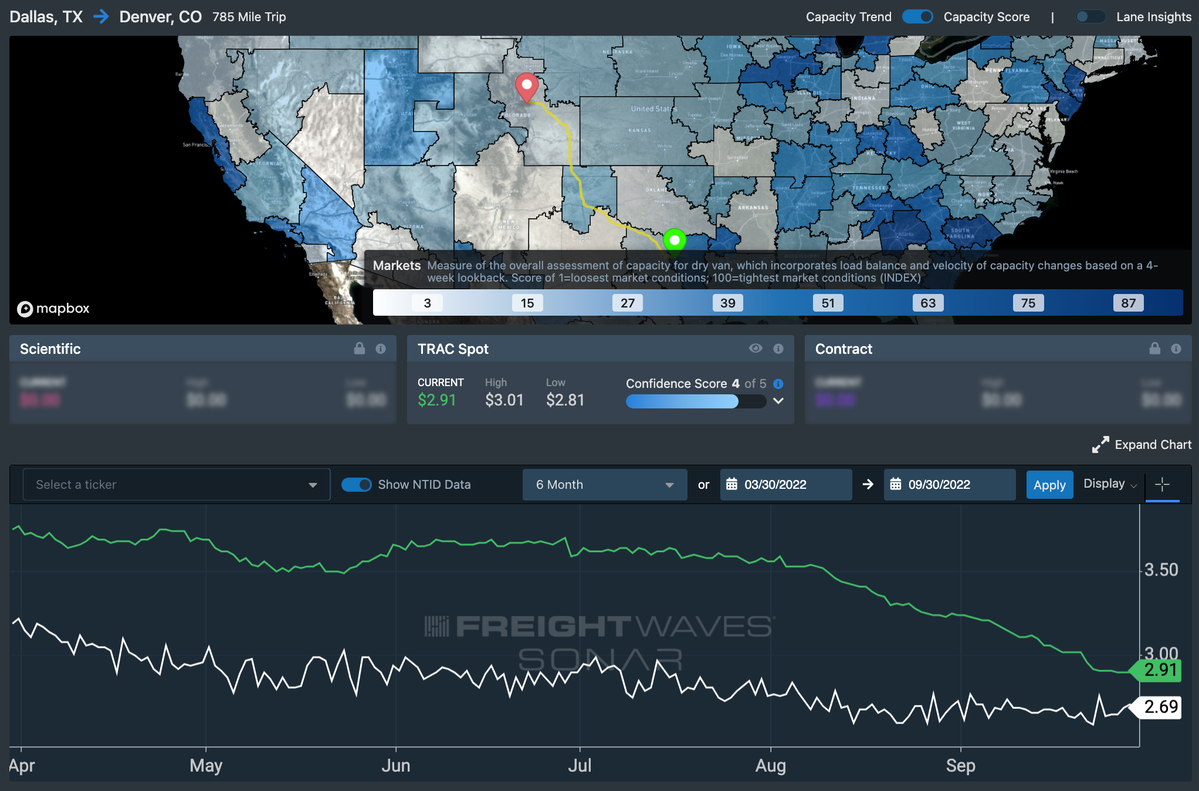
Task: Expand the Confidence Score chevron
Action: click(x=778, y=401)
